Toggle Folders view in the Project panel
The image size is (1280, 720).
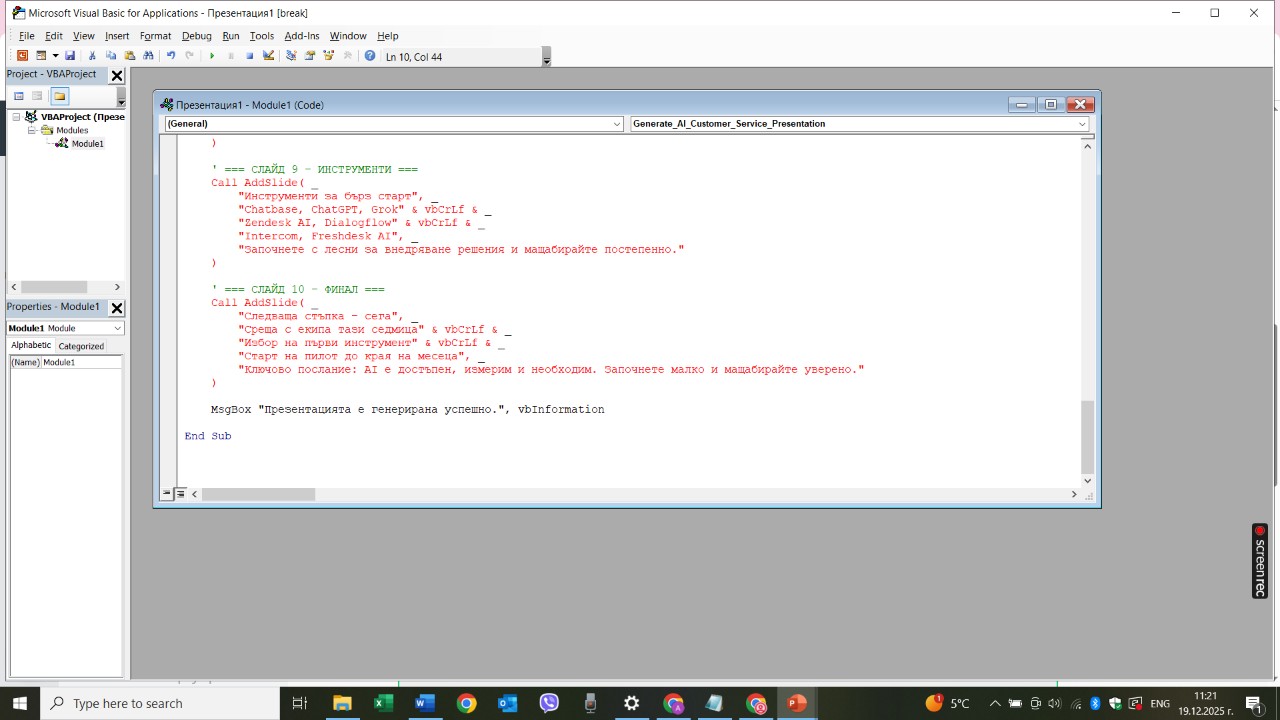pyautogui.click(x=59, y=96)
